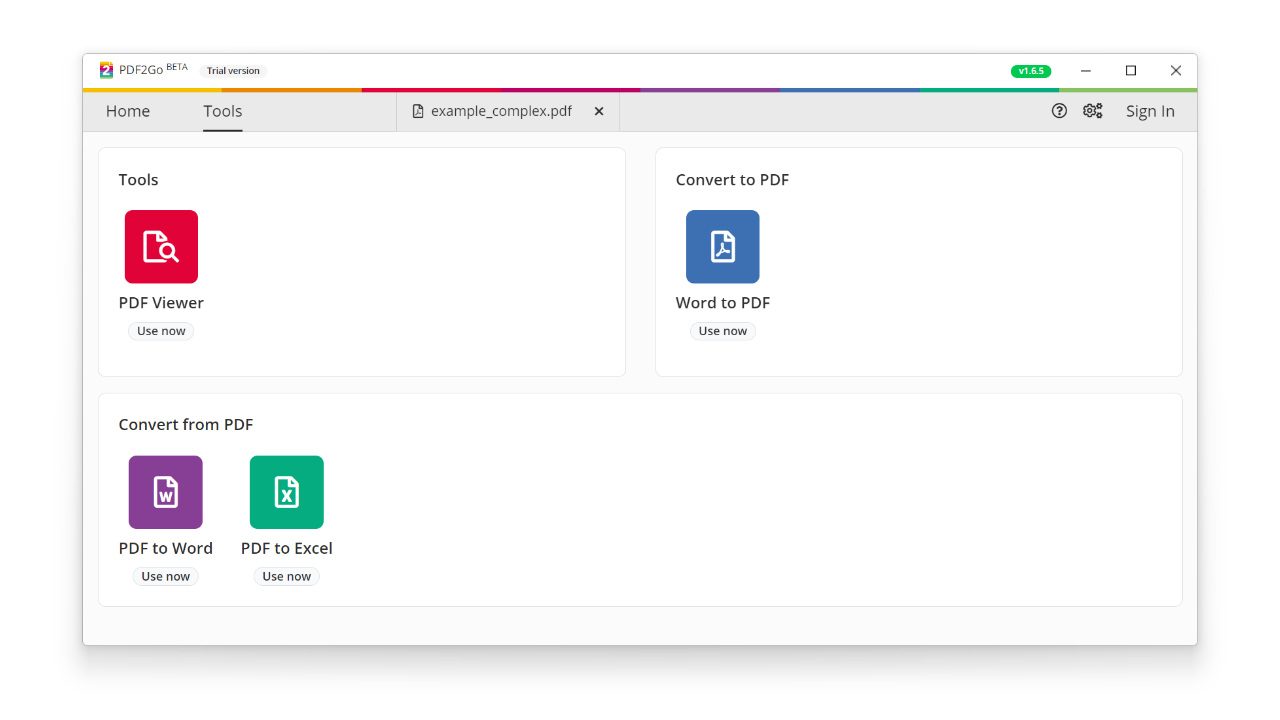Click the Trial version badge

pos(233,70)
